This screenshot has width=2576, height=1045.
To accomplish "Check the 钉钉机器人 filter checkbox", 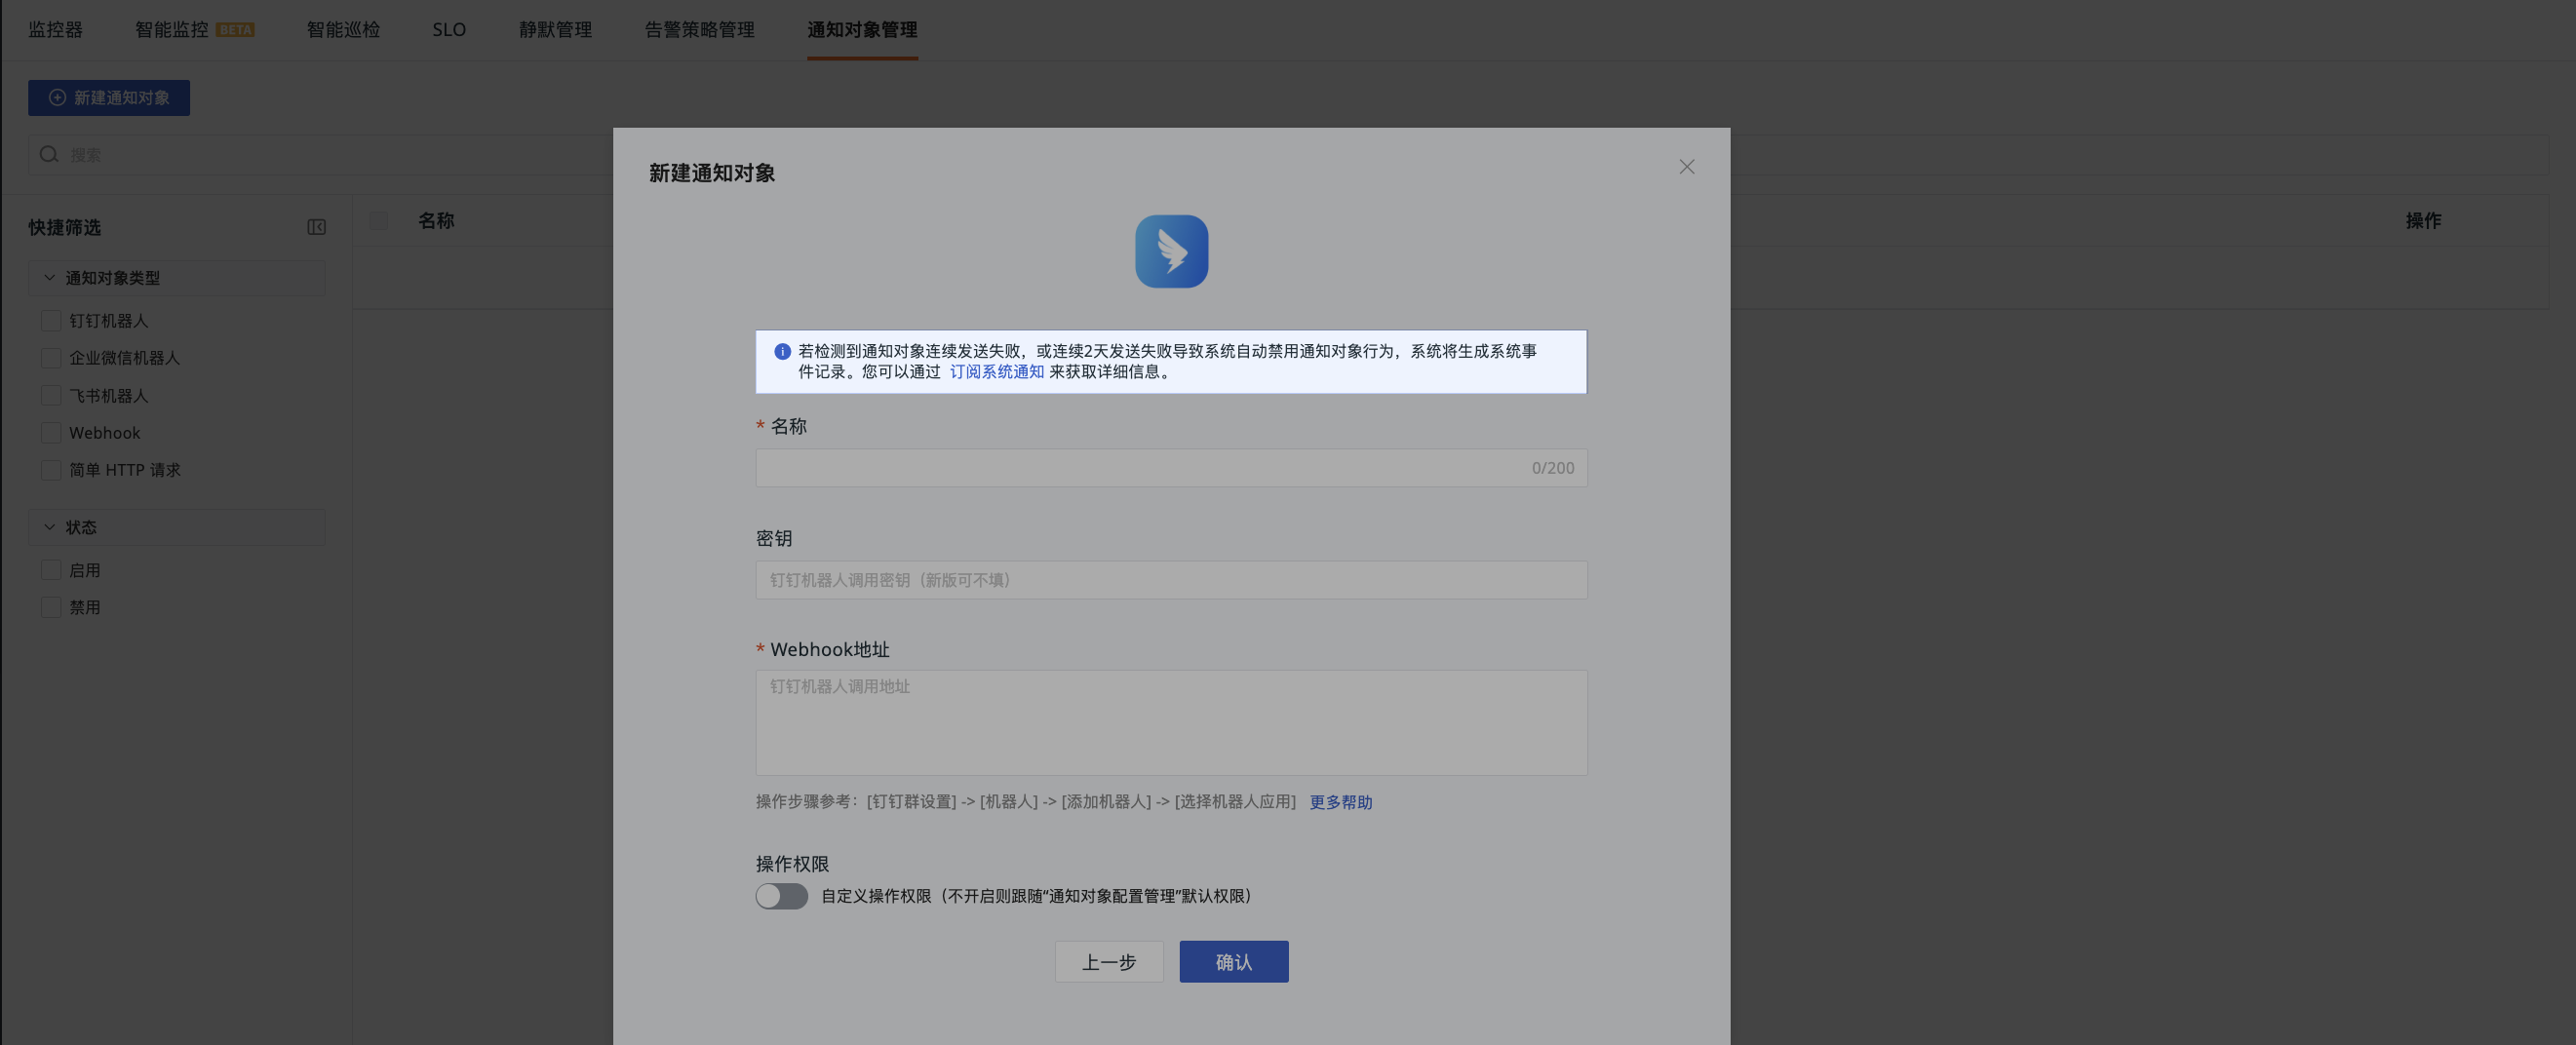I will click(x=51, y=320).
